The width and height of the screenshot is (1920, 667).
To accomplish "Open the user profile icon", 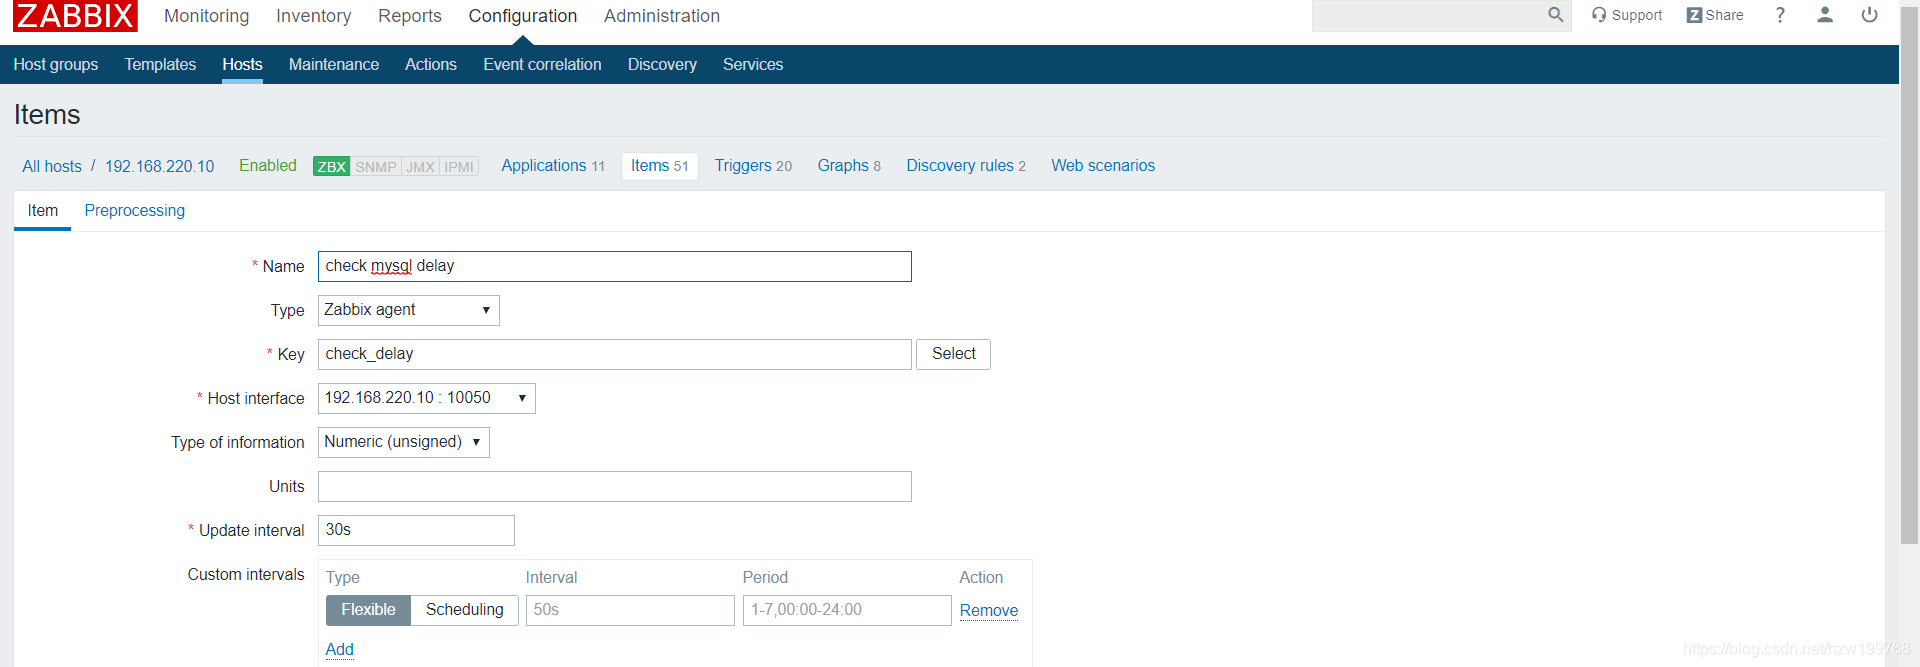I will 1825,15.
